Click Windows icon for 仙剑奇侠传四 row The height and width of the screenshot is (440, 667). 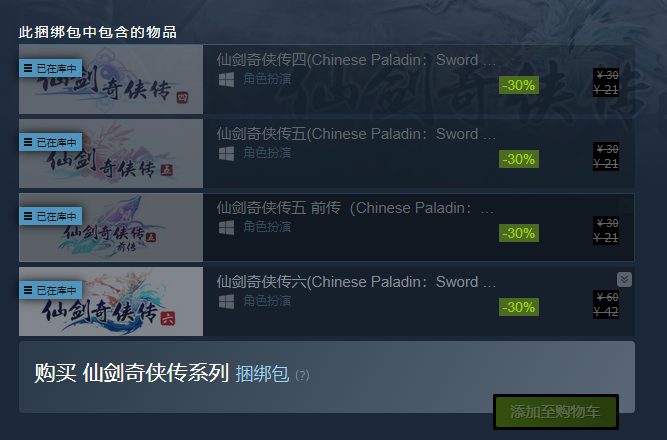[226, 80]
